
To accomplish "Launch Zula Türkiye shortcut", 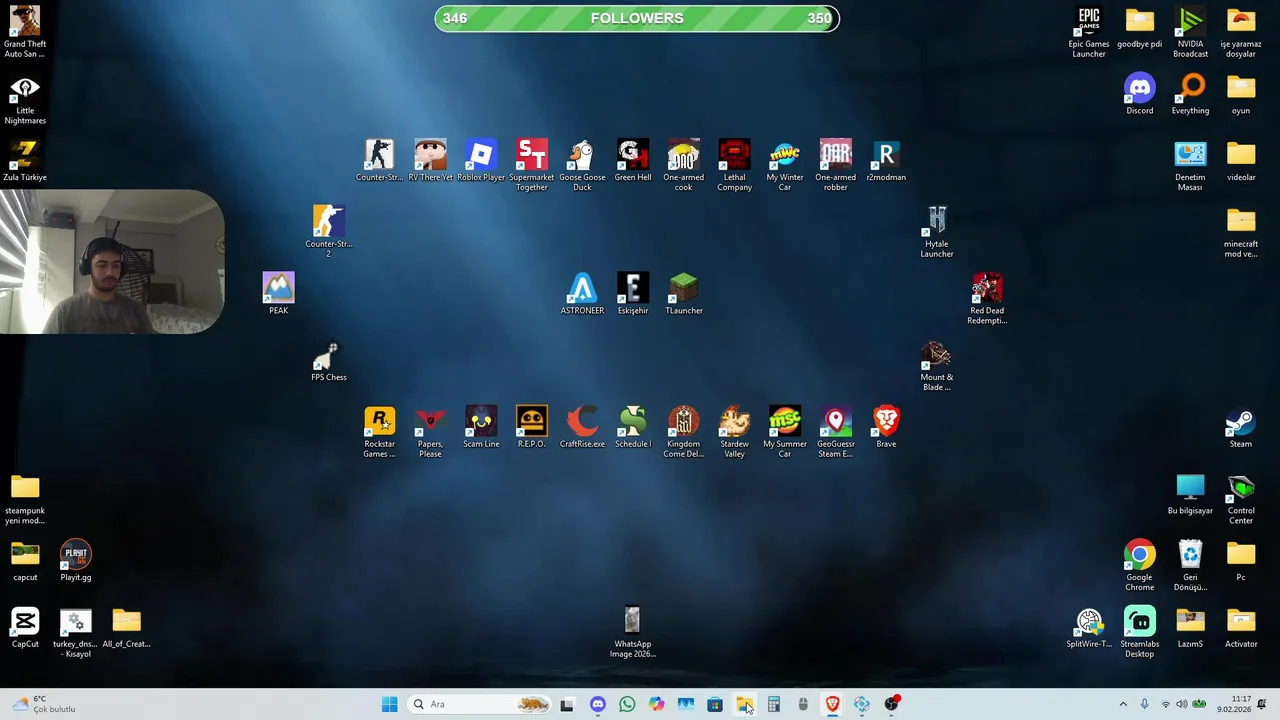I will [x=25, y=160].
